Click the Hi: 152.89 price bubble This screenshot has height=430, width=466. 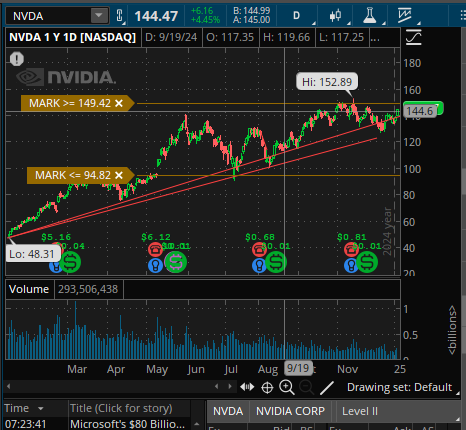[x=327, y=82]
